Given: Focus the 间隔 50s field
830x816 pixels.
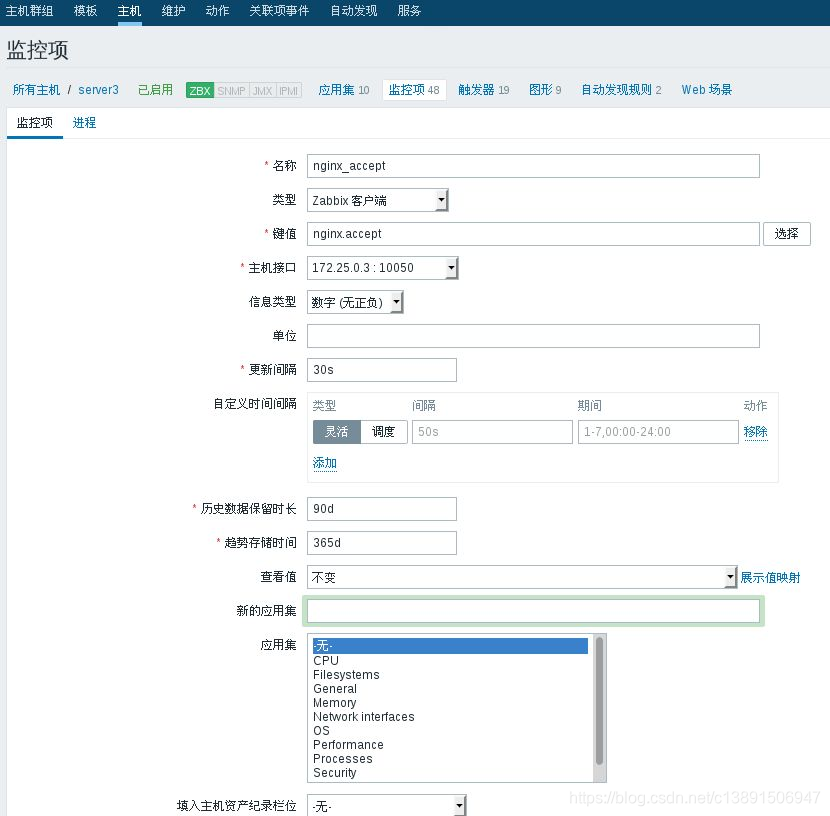Looking at the screenshot, I should [x=492, y=432].
